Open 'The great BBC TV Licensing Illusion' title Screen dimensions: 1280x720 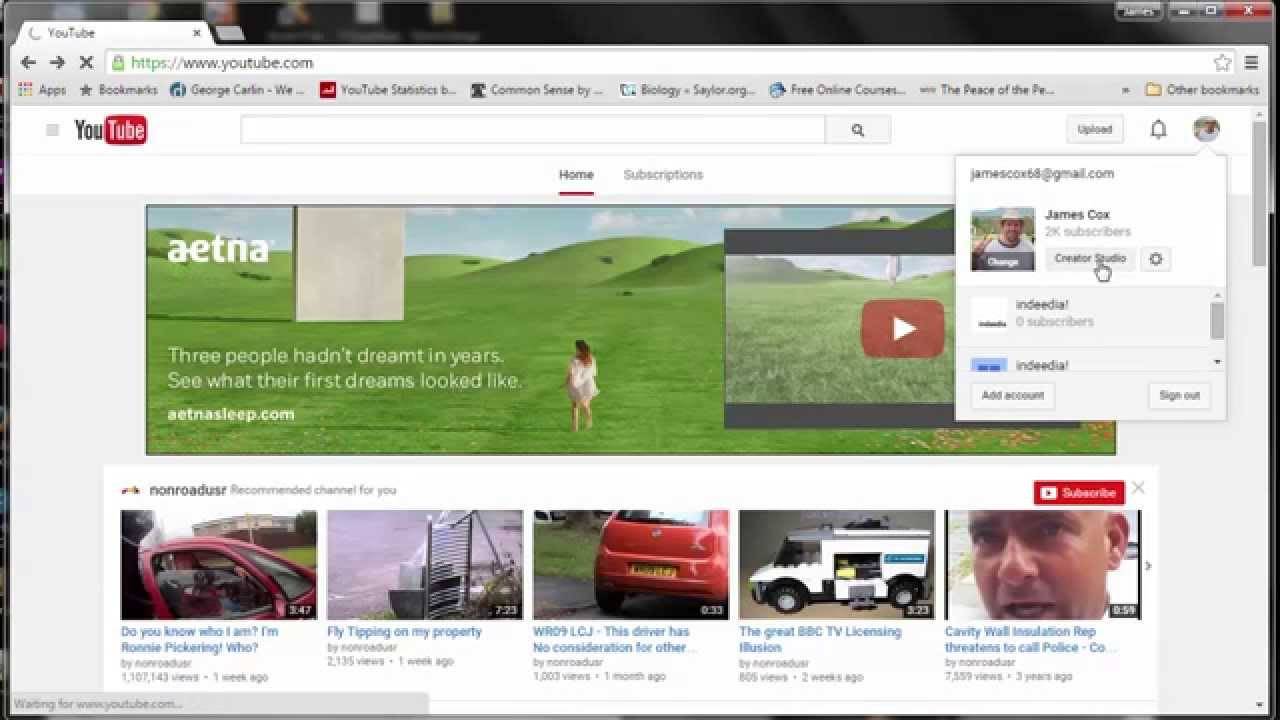point(820,639)
